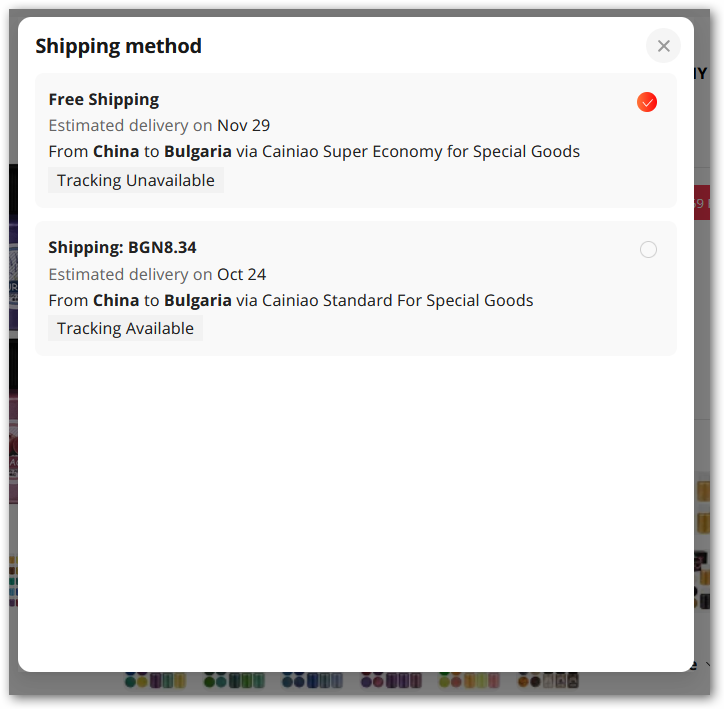Open the first product variant thumbnail below dialog
Screen dimensions: 724x709
[x=155, y=681]
